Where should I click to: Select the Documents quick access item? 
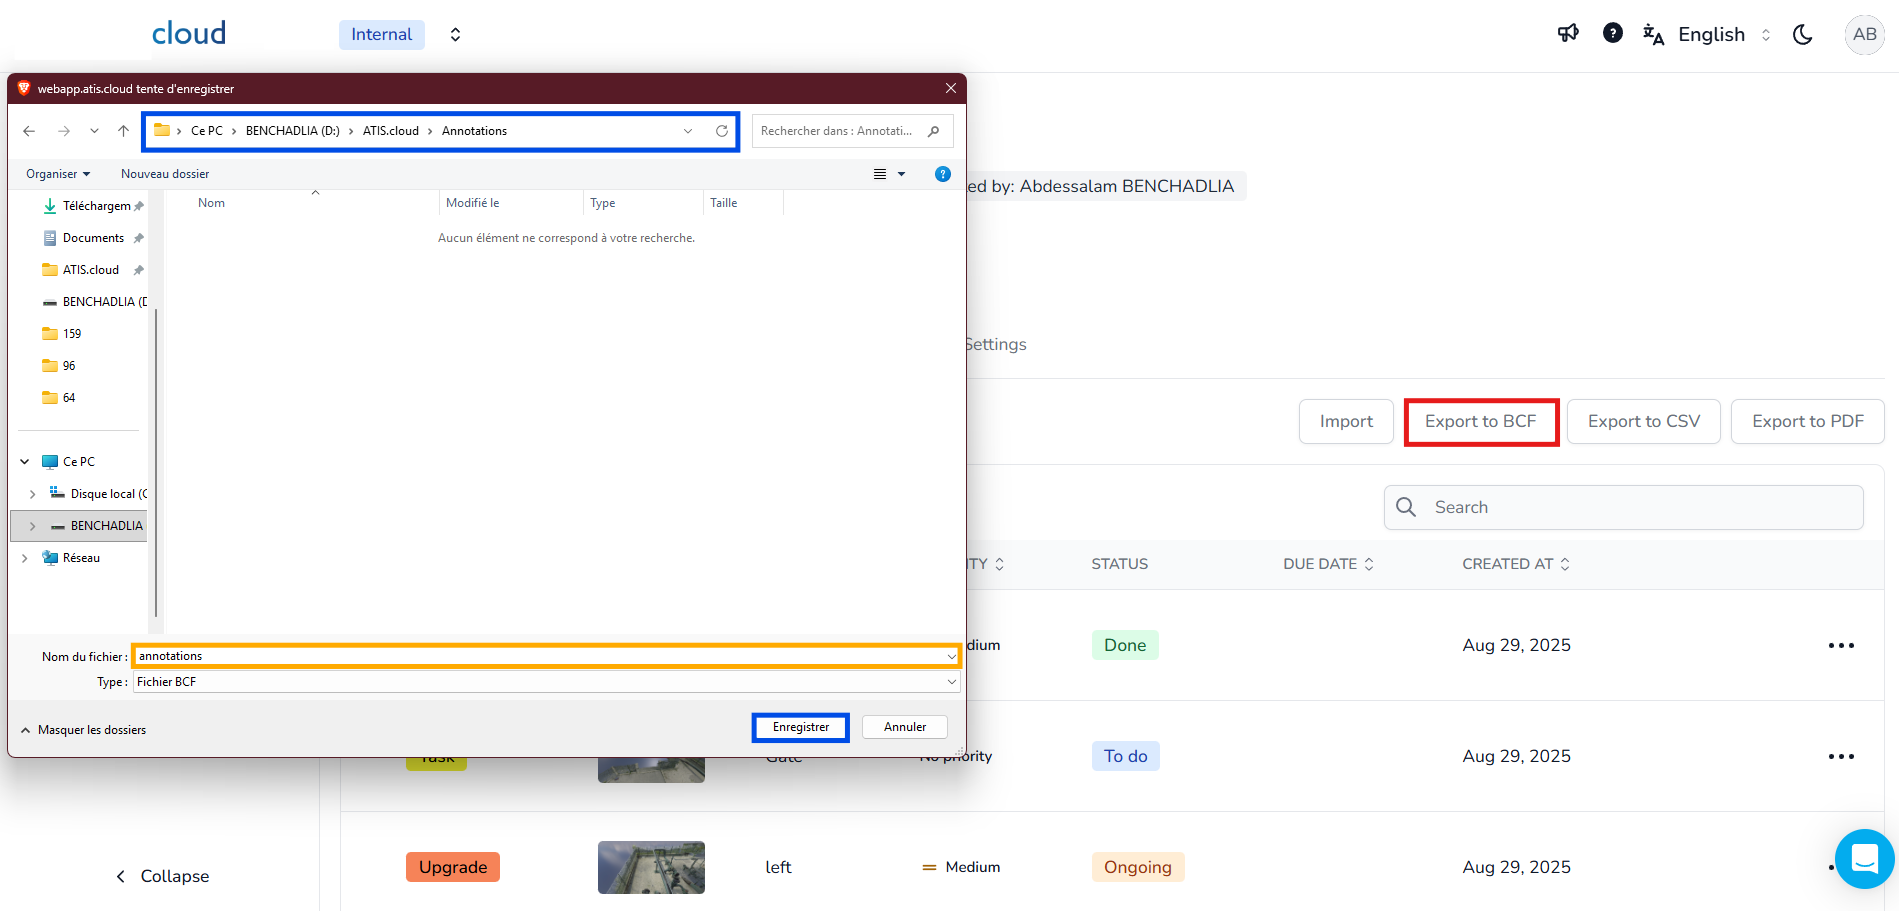tap(93, 238)
